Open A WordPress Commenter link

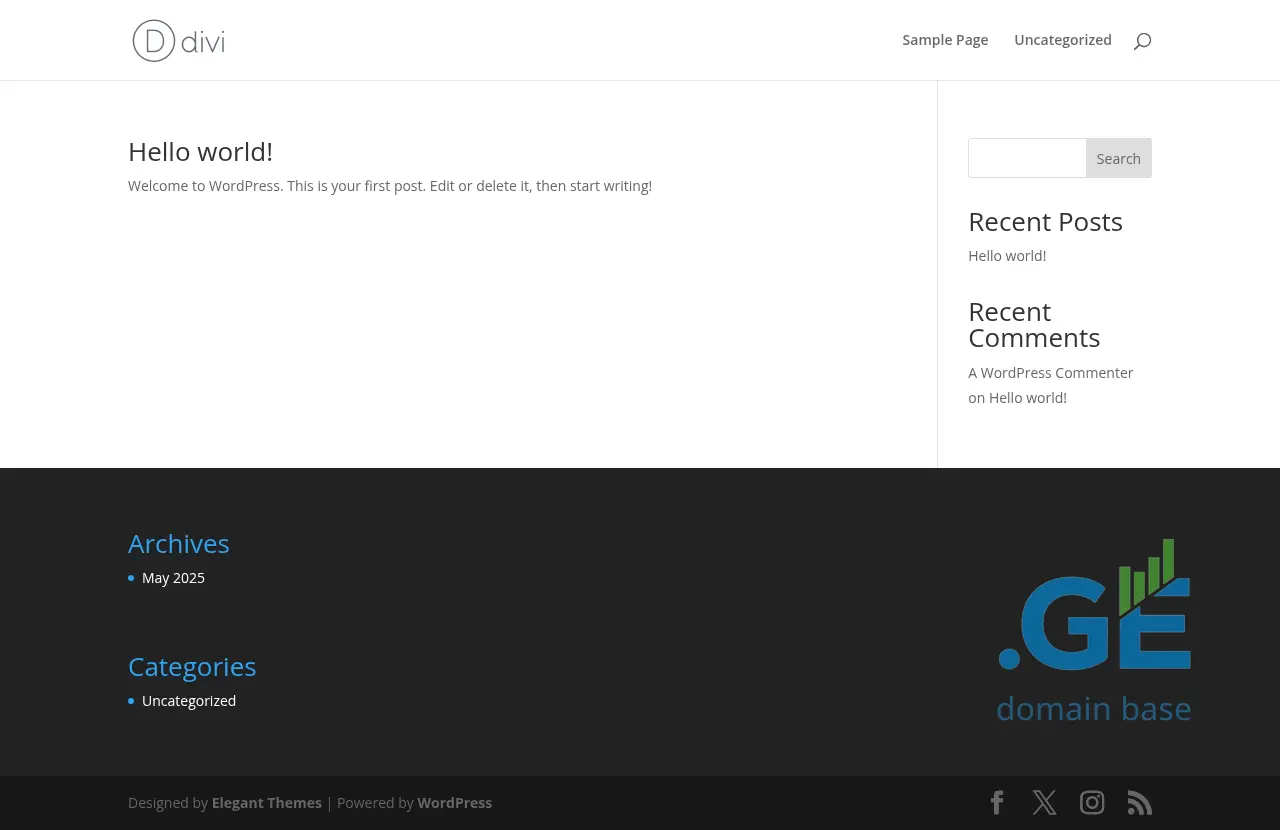1050,373
